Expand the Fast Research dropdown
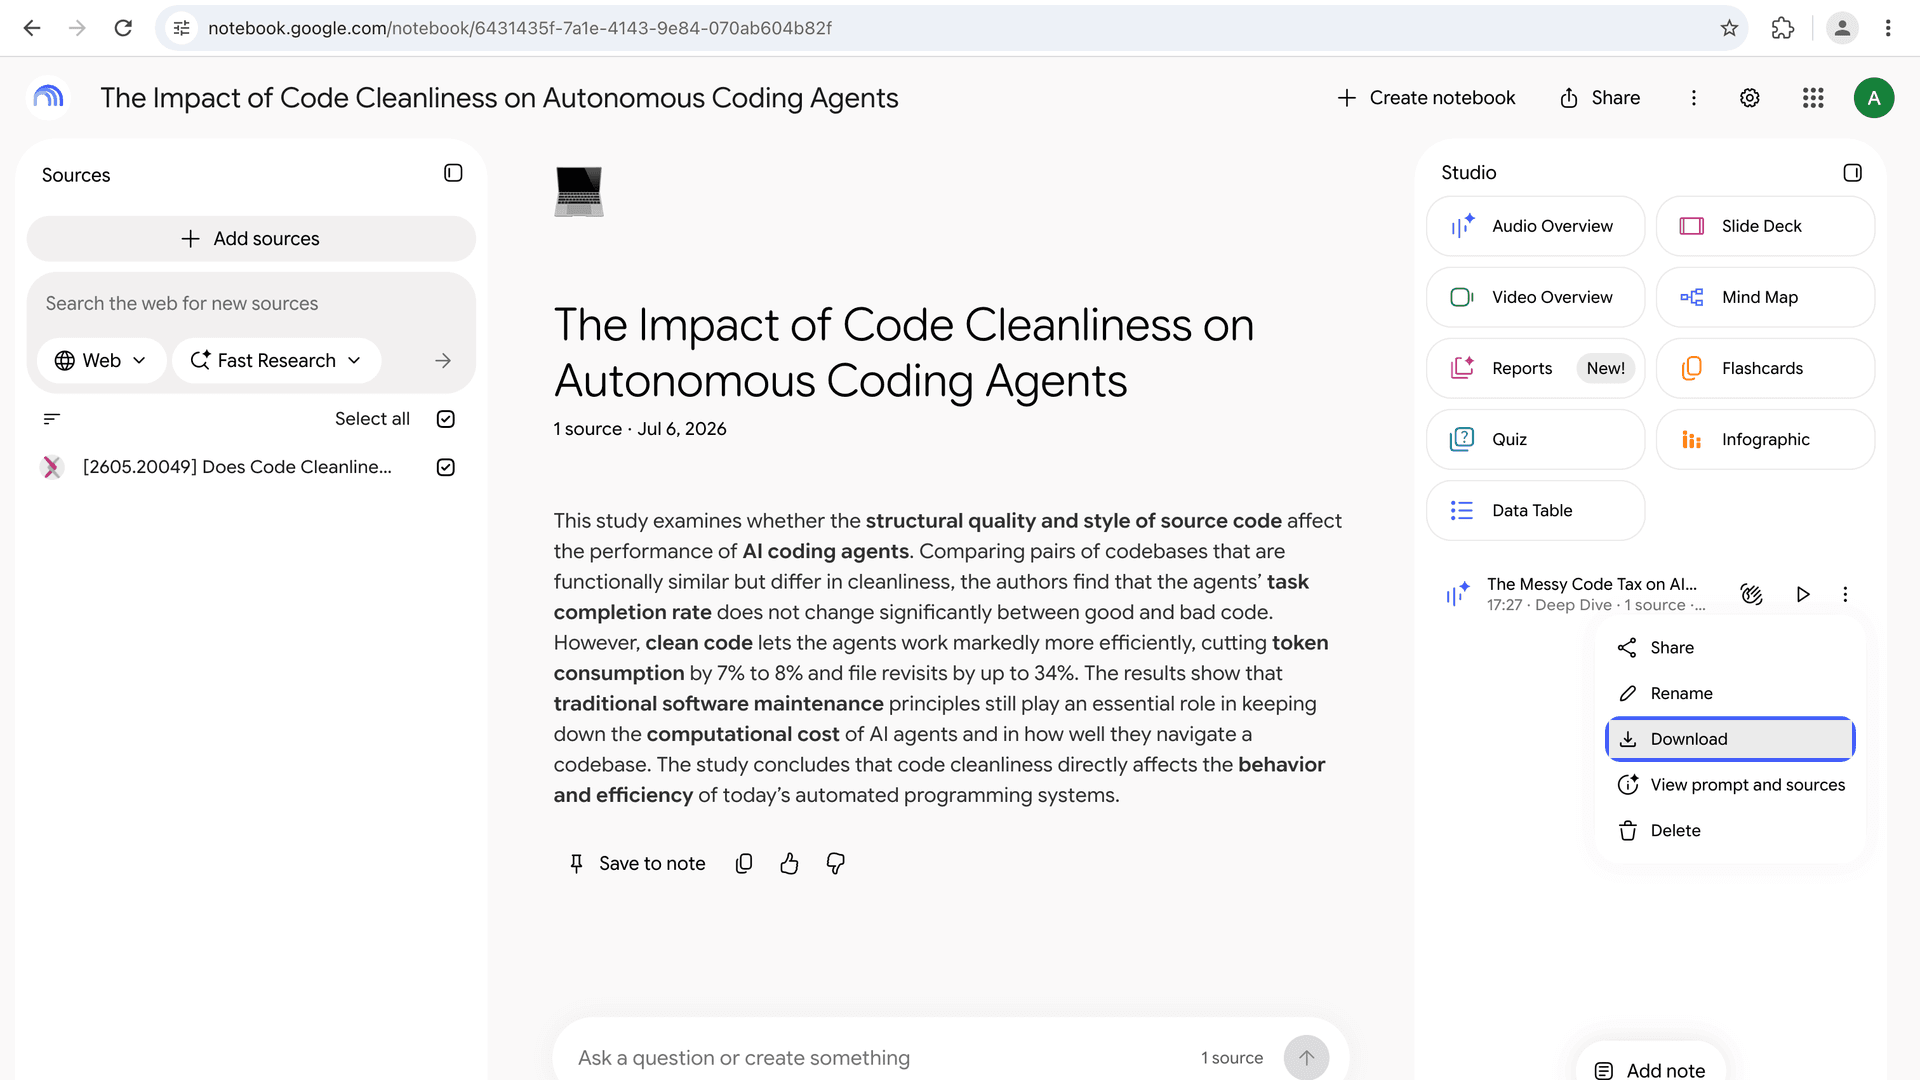This screenshot has height=1080, width=1920. click(276, 361)
